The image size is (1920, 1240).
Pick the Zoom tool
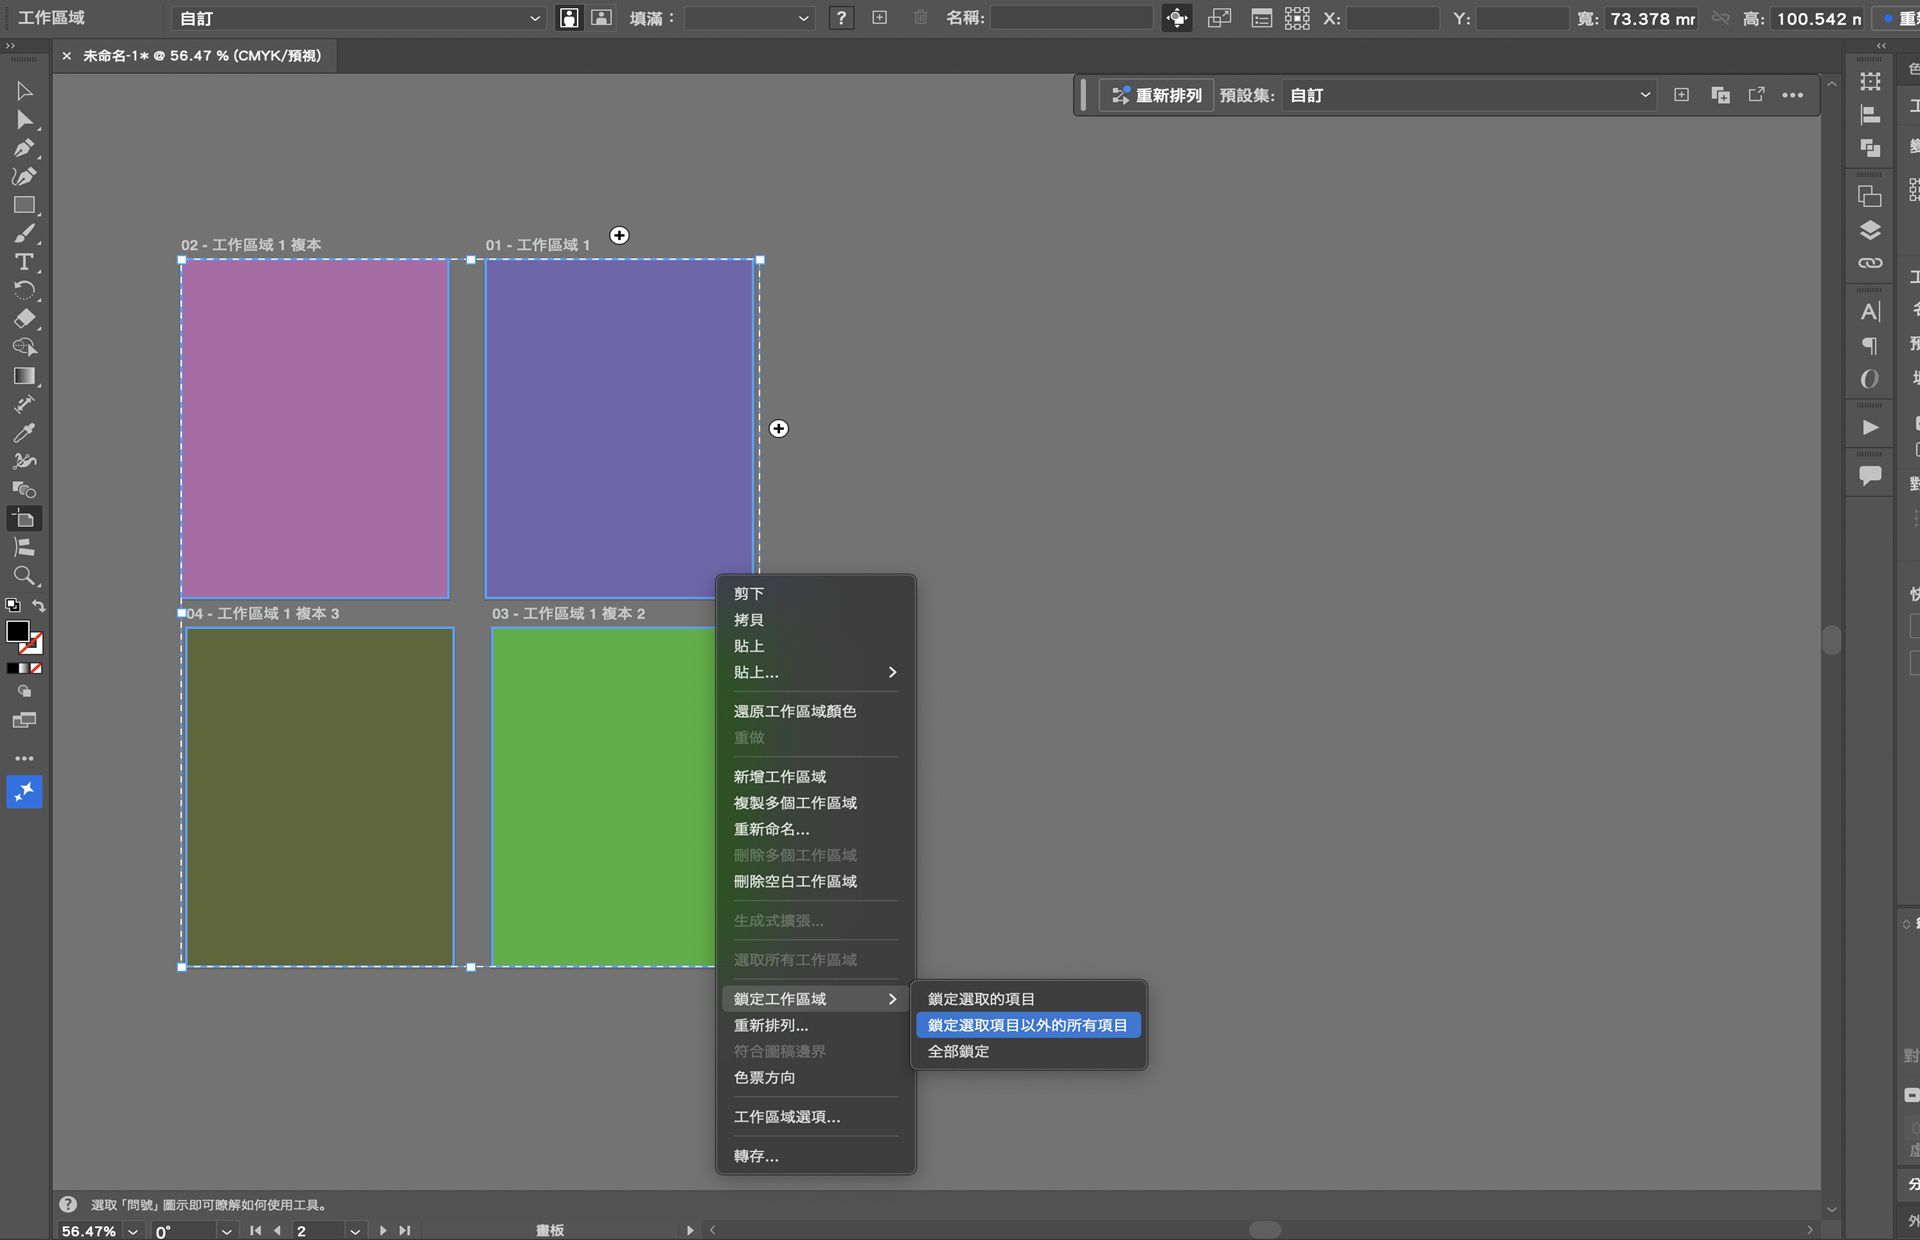pos(24,576)
